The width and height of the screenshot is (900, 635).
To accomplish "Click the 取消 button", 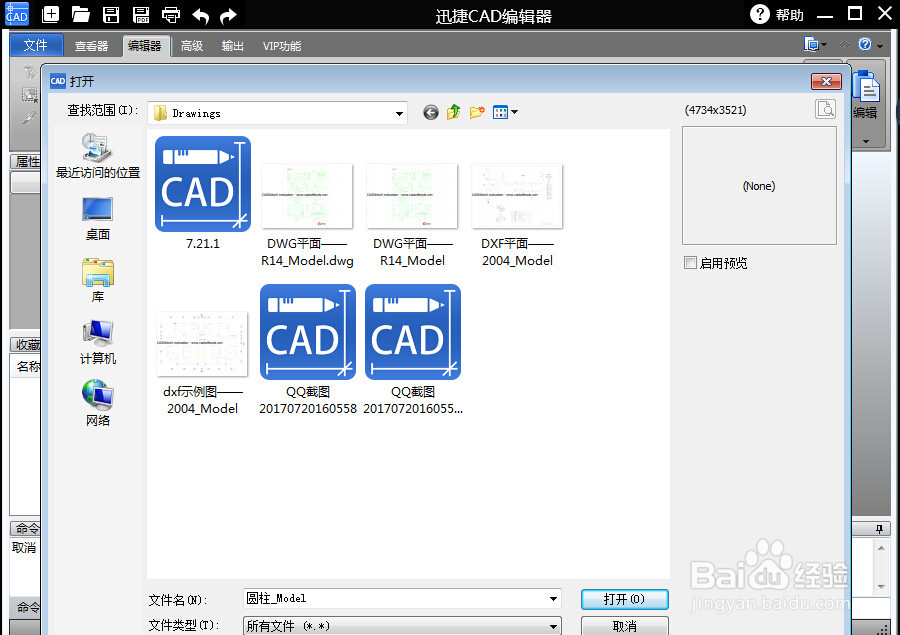I will point(624,626).
